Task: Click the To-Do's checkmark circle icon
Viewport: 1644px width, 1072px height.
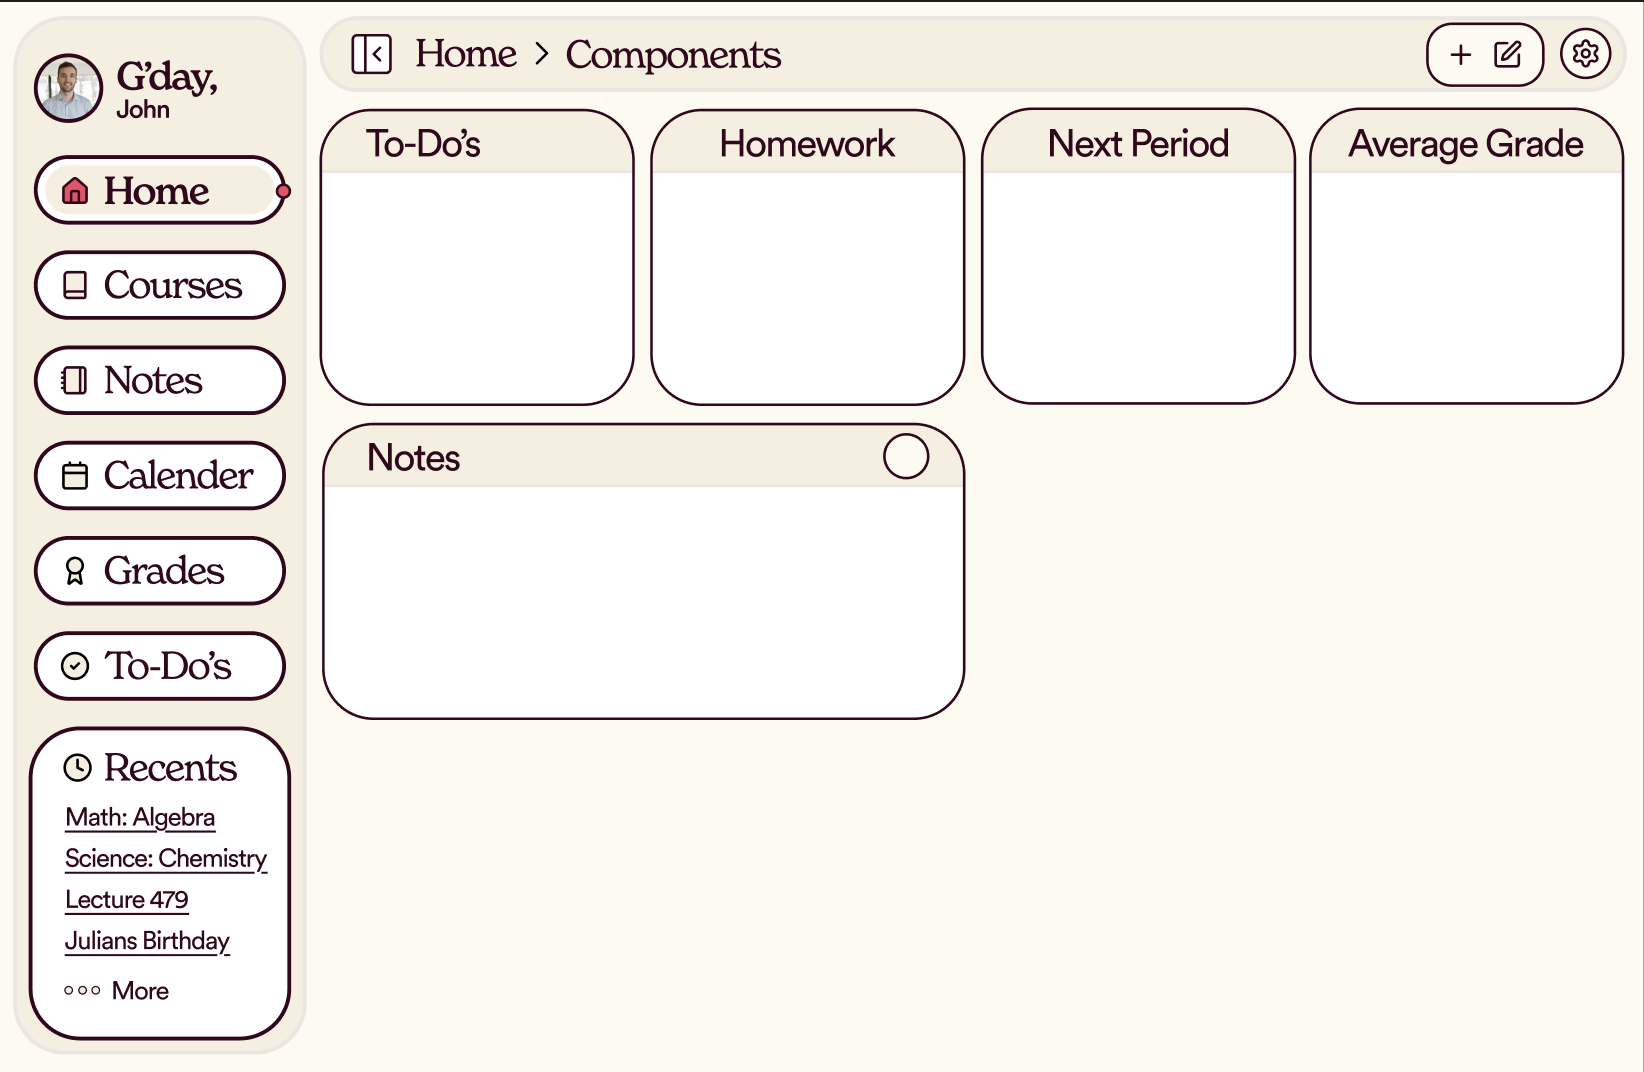Action: click(75, 666)
